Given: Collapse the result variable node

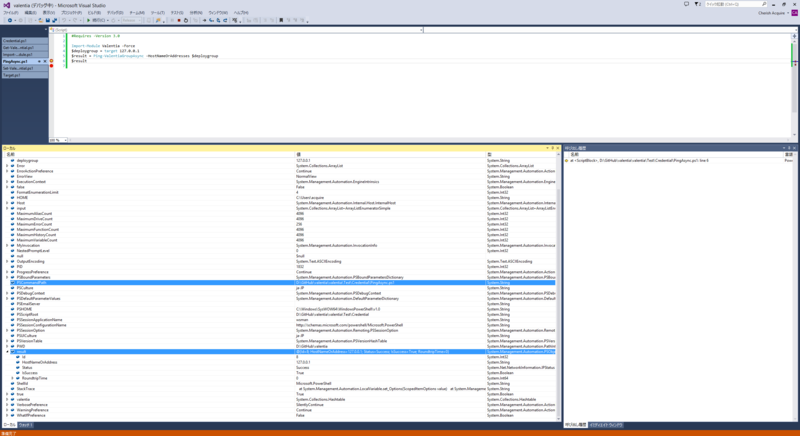Looking at the screenshot, I should (x=7, y=351).
